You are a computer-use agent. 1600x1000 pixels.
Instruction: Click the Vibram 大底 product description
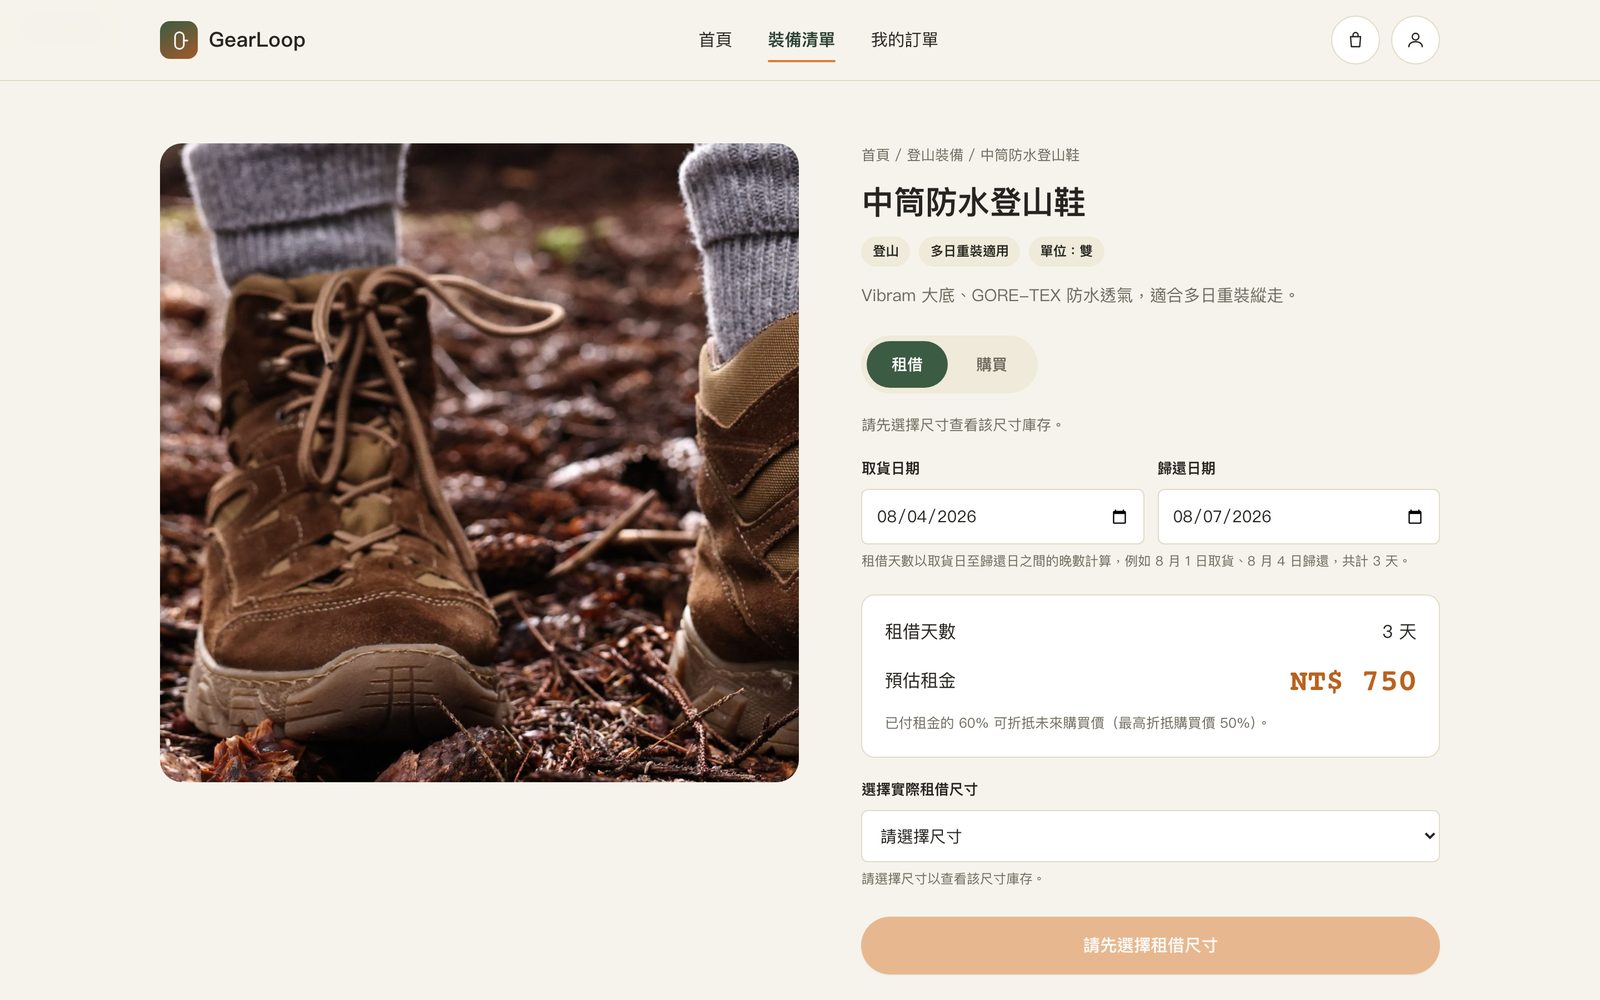click(x=1078, y=295)
